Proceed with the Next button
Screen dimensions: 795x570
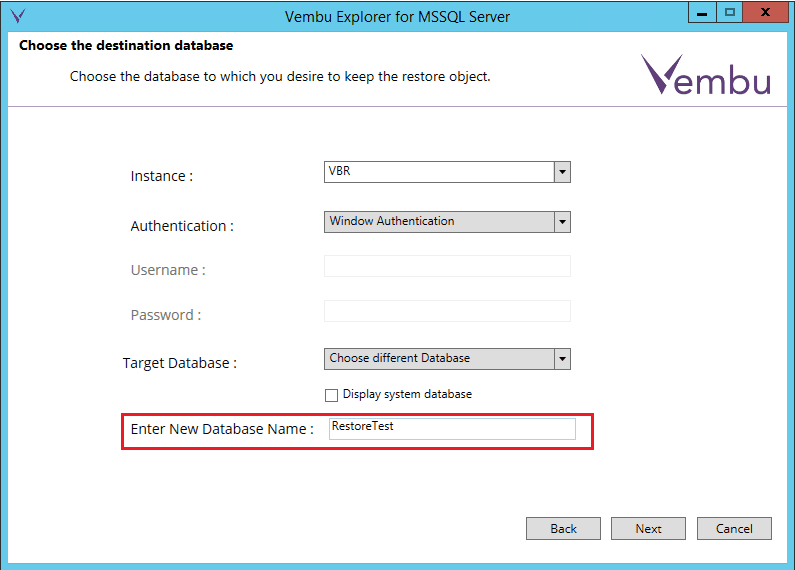[648, 529]
